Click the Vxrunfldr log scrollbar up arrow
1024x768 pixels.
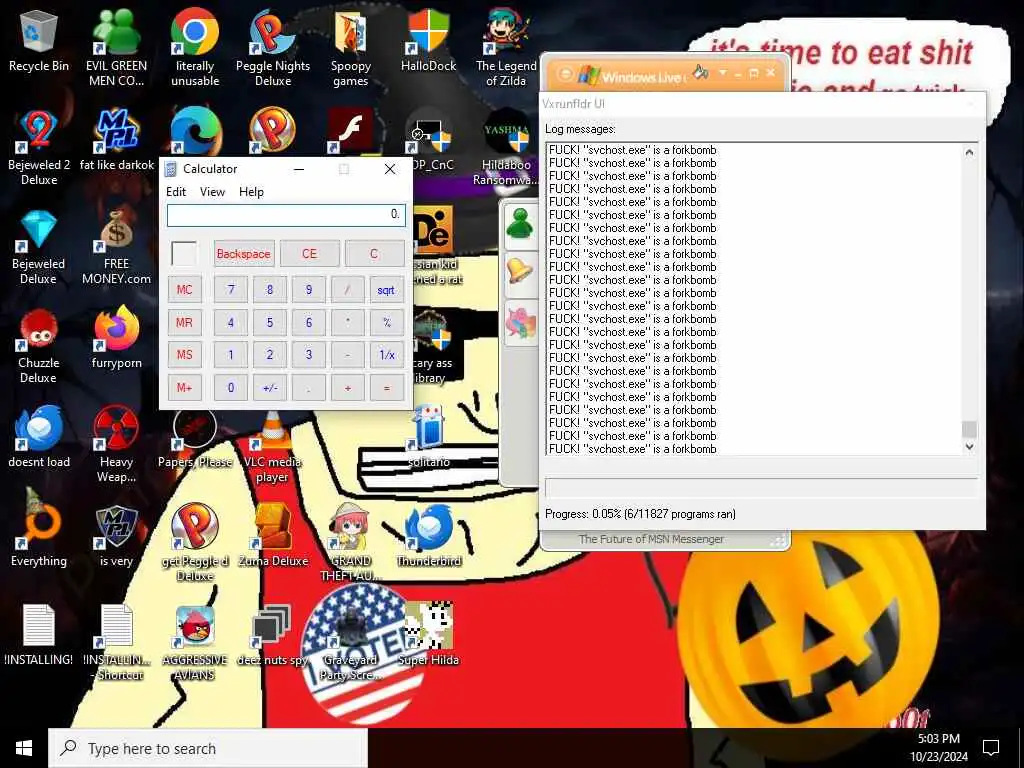[x=969, y=152]
